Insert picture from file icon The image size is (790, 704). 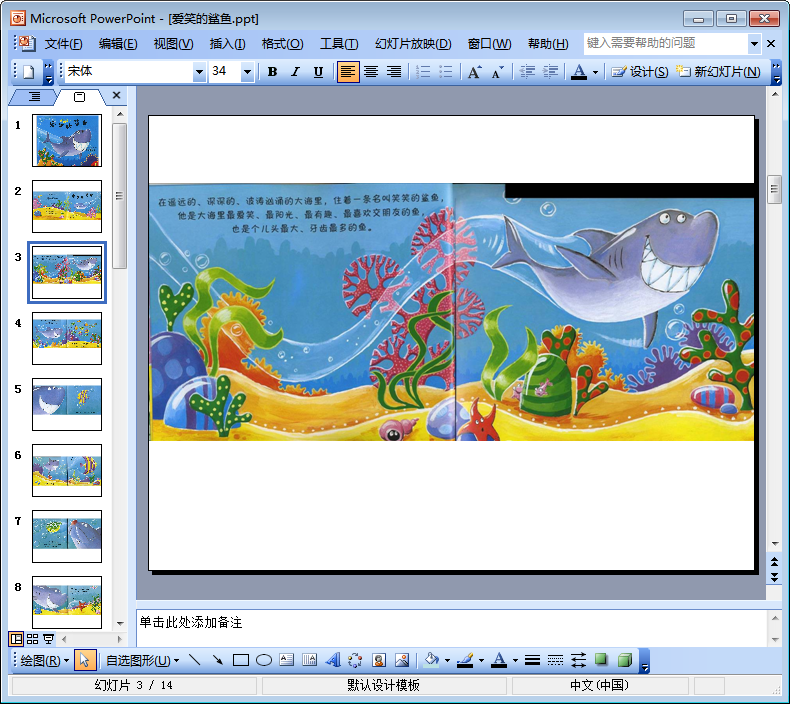click(402, 660)
